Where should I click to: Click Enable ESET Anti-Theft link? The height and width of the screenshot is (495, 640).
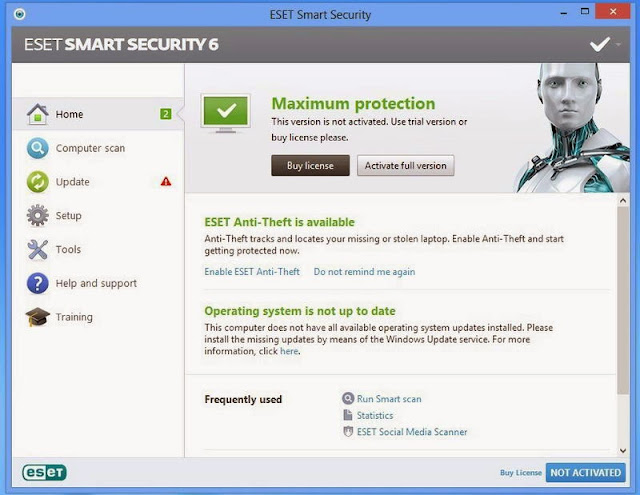pyautogui.click(x=252, y=272)
